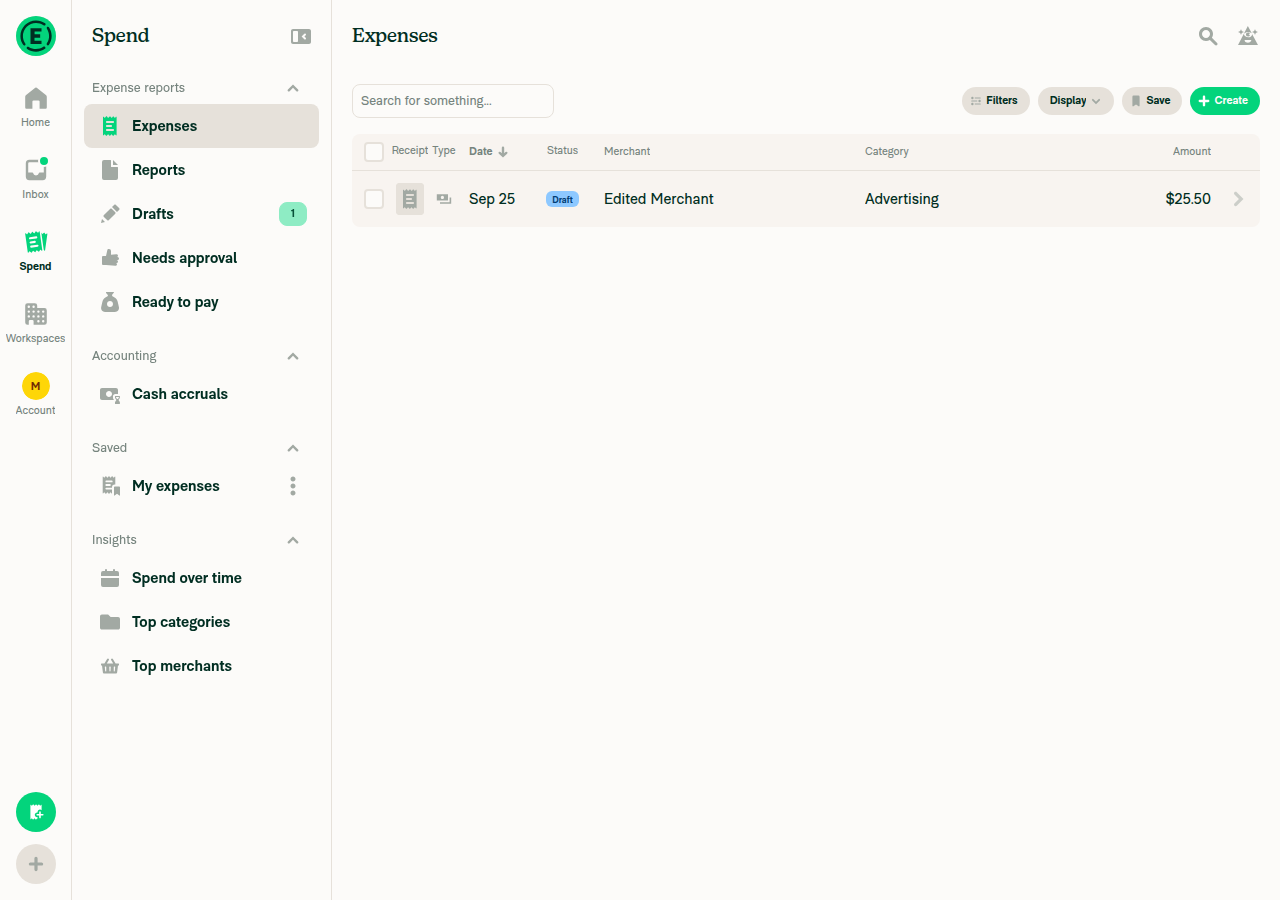This screenshot has height=900, width=1280.
Task: Click the Expensify logo icon
Action: pyautogui.click(x=36, y=36)
